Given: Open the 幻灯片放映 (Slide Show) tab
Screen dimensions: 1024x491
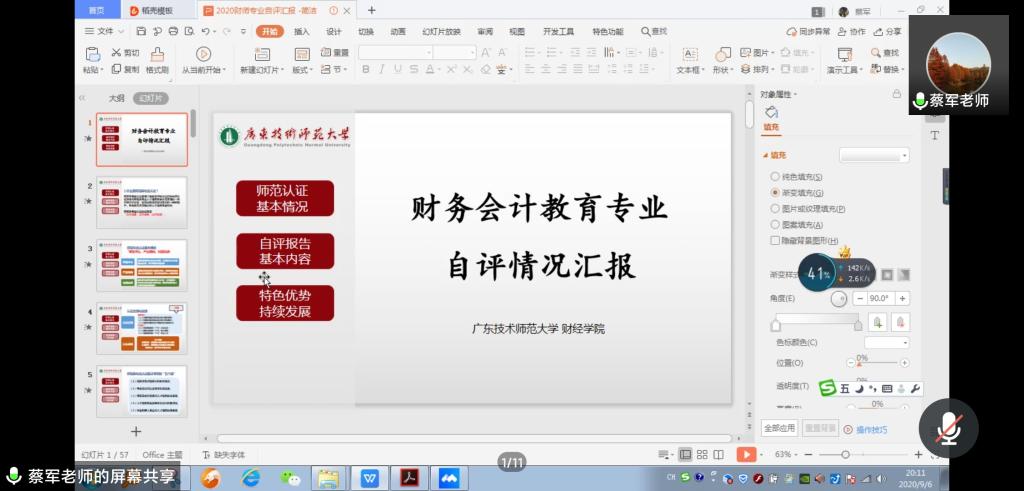Looking at the screenshot, I should pyautogui.click(x=441, y=31).
